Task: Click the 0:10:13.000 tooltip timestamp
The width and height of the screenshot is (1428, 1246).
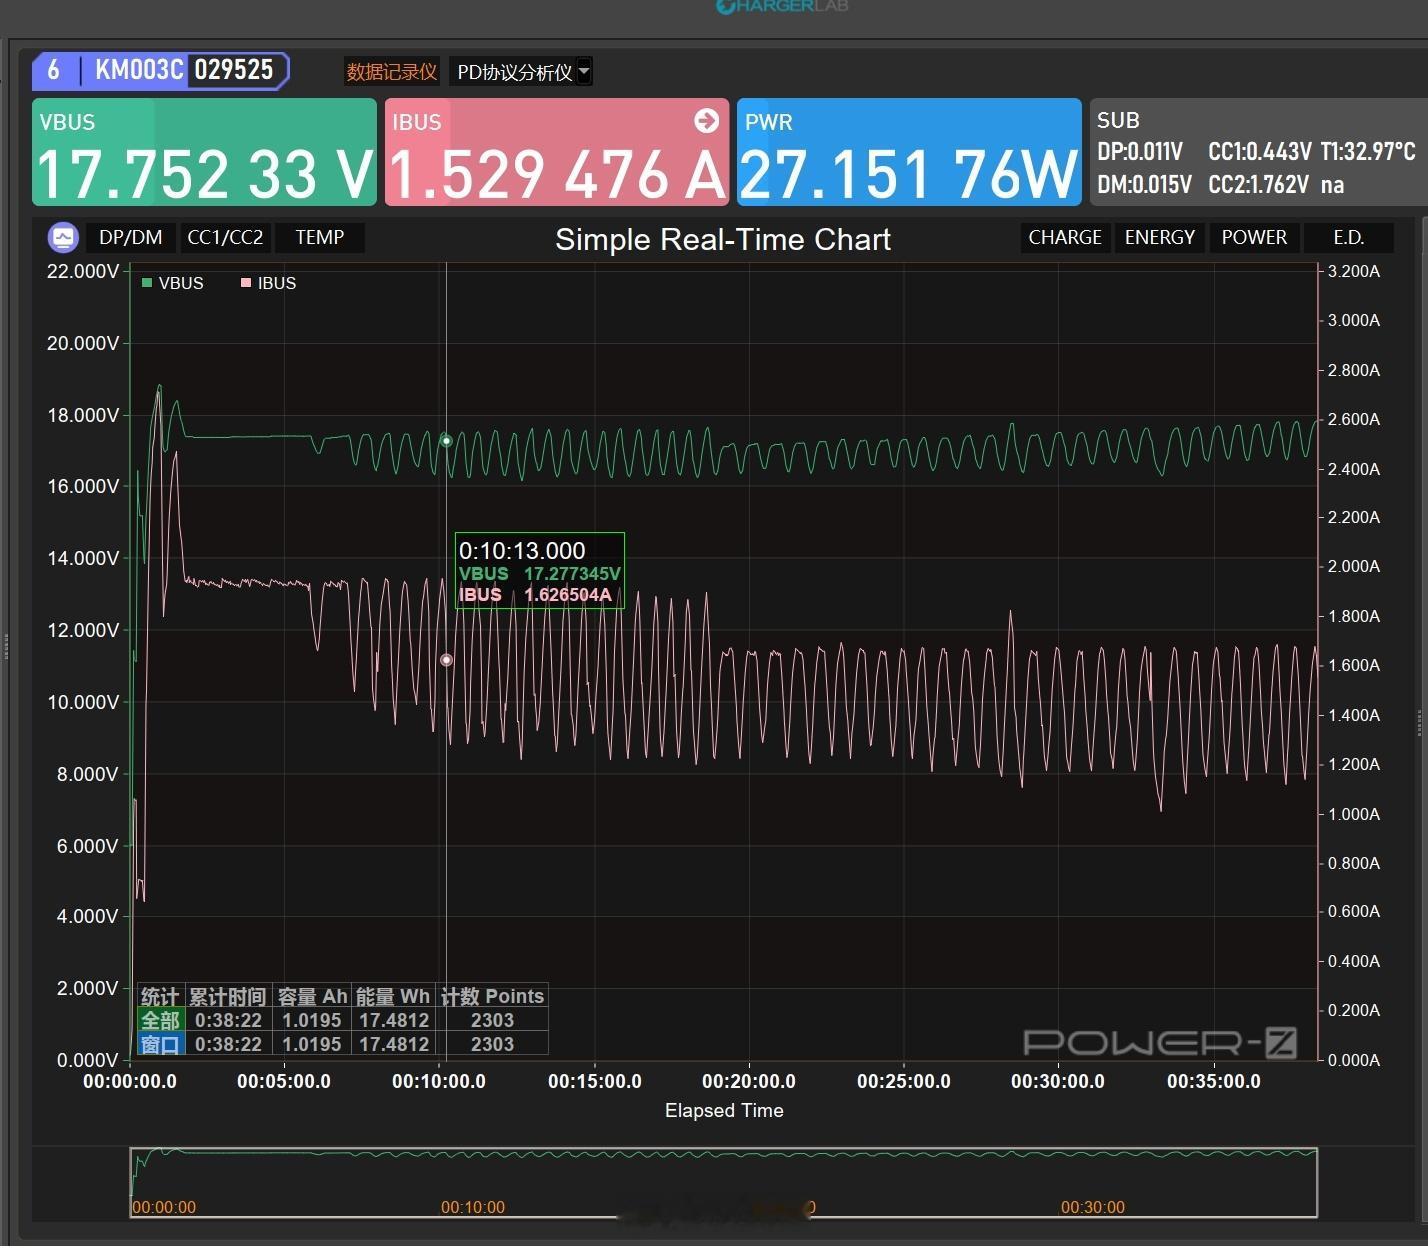Action: [522, 550]
